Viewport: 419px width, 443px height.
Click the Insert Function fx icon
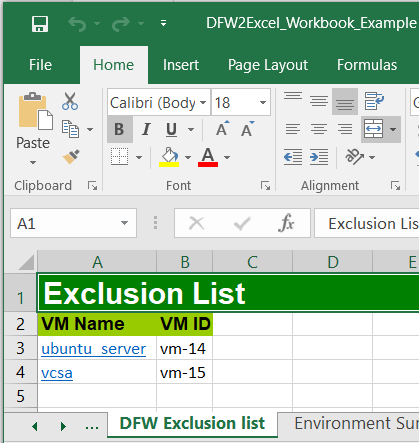[286, 223]
